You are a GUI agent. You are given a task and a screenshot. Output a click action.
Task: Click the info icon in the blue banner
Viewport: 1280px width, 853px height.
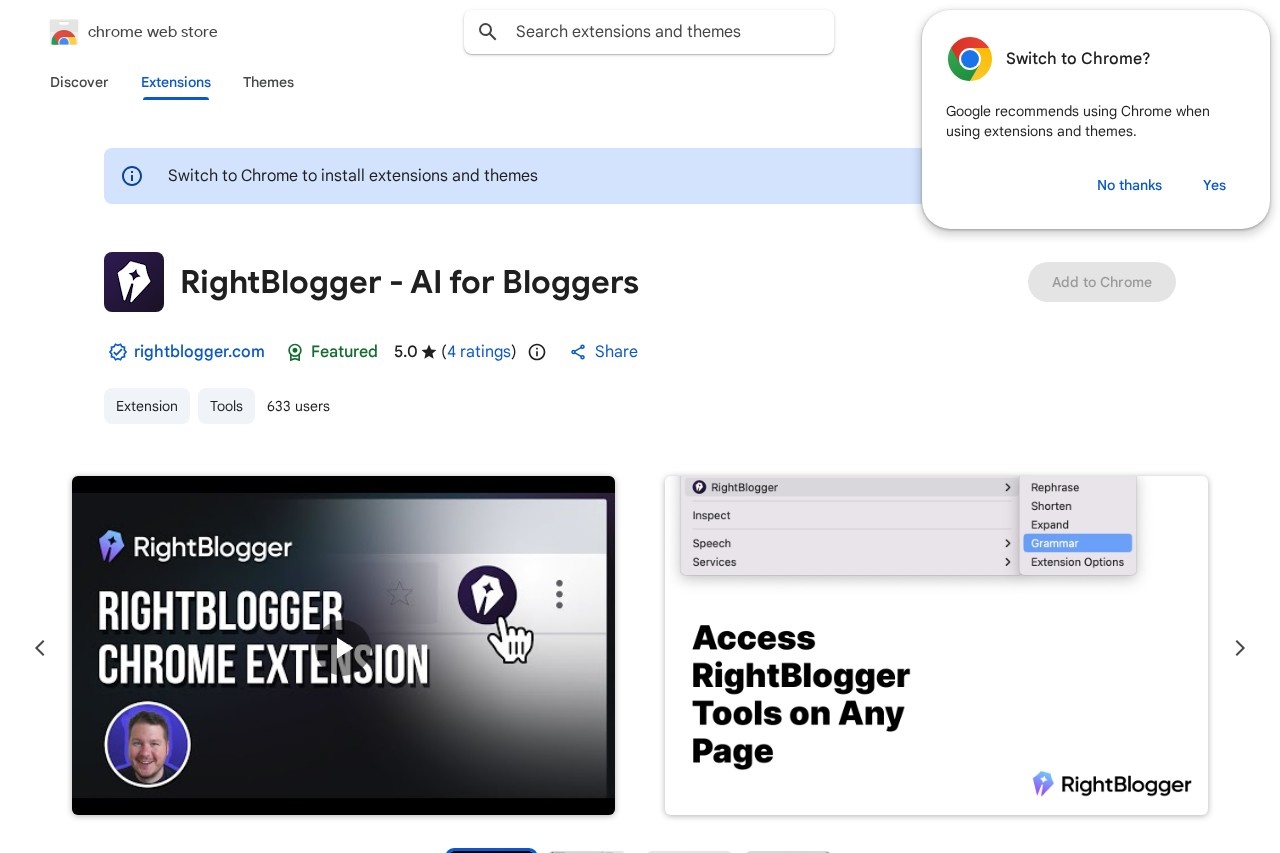(x=132, y=176)
